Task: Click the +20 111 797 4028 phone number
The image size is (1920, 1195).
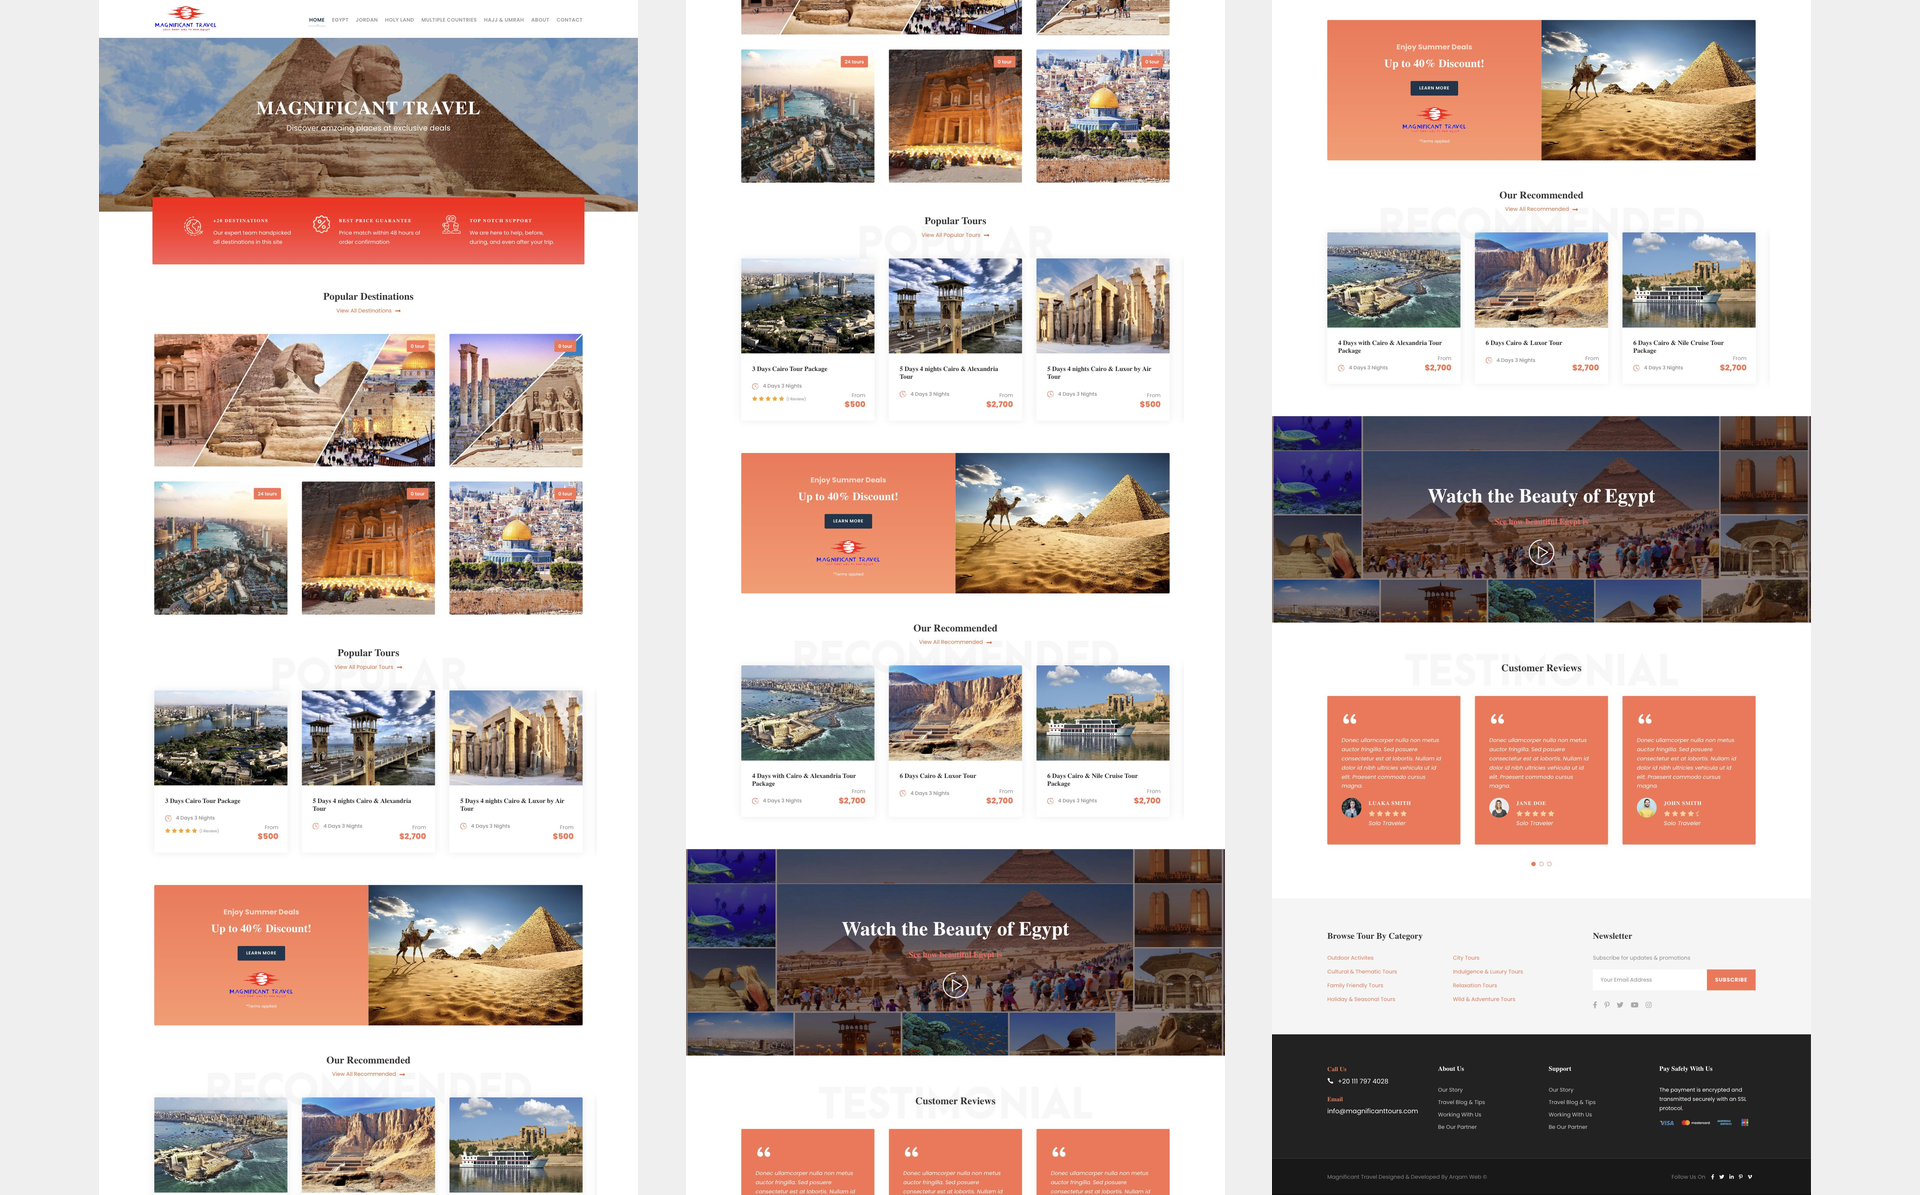Action: (x=1363, y=1081)
